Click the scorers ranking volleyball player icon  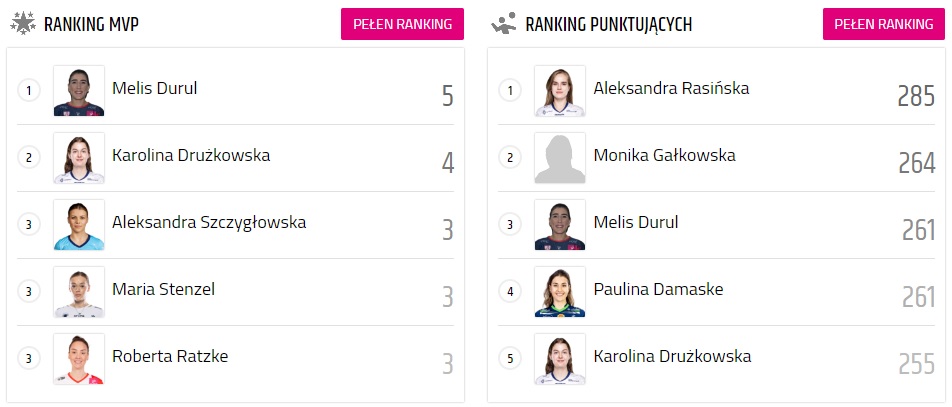(x=503, y=22)
